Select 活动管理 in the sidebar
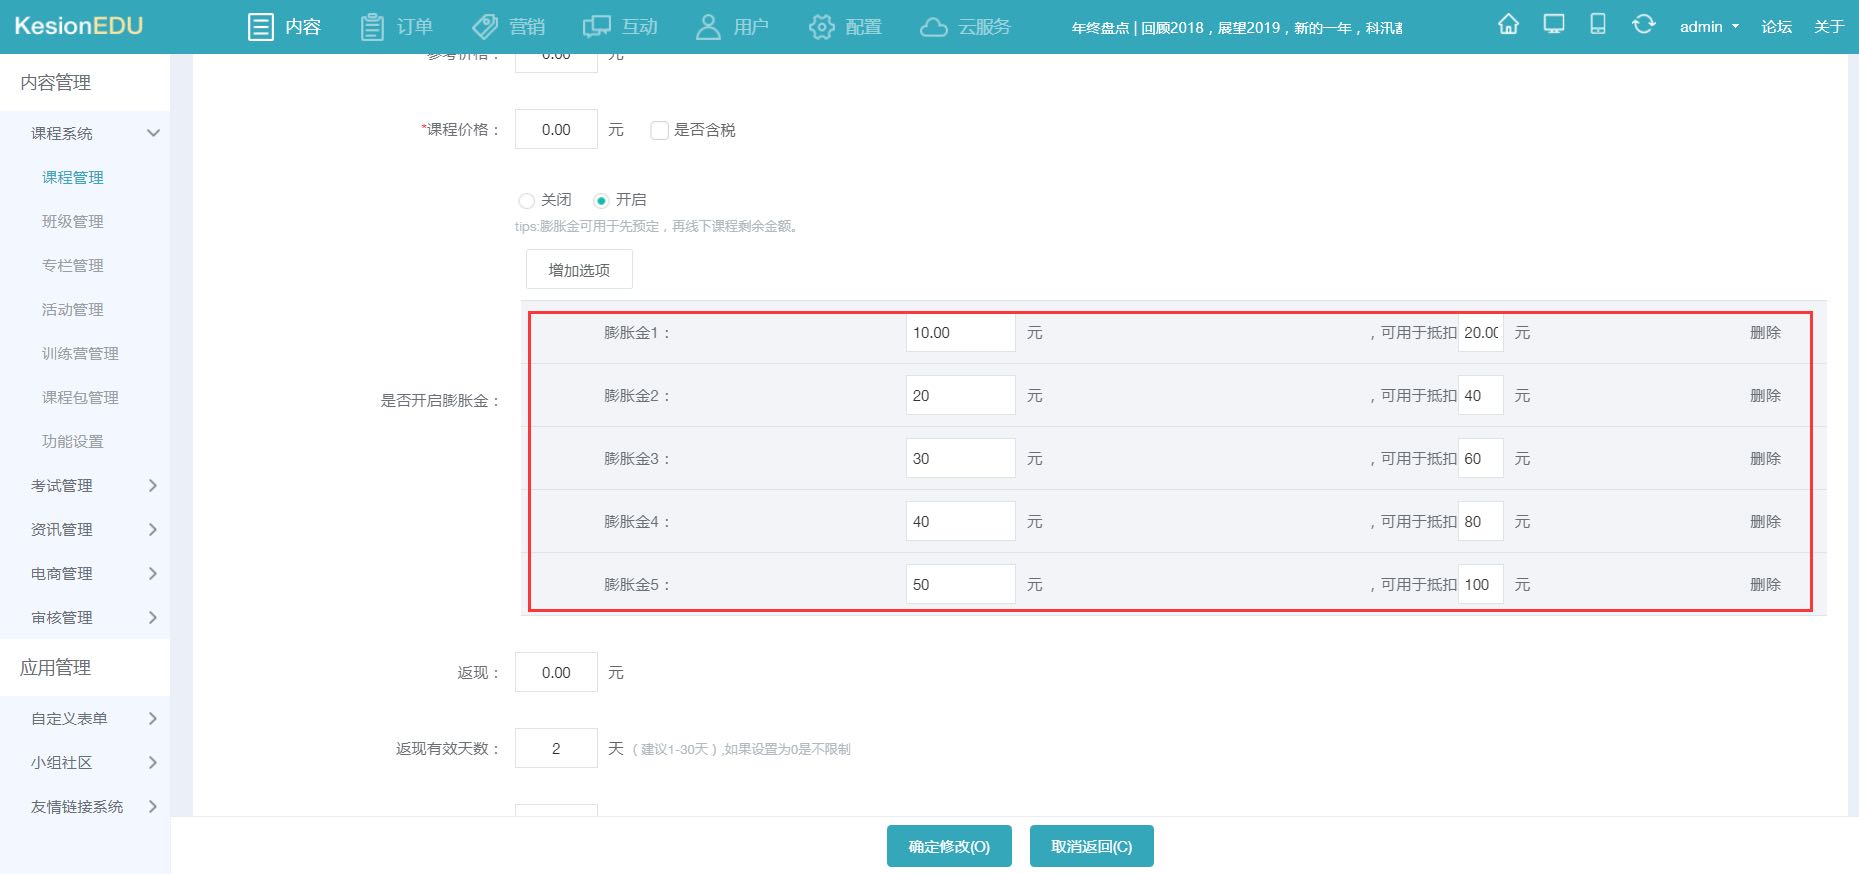 [x=73, y=309]
